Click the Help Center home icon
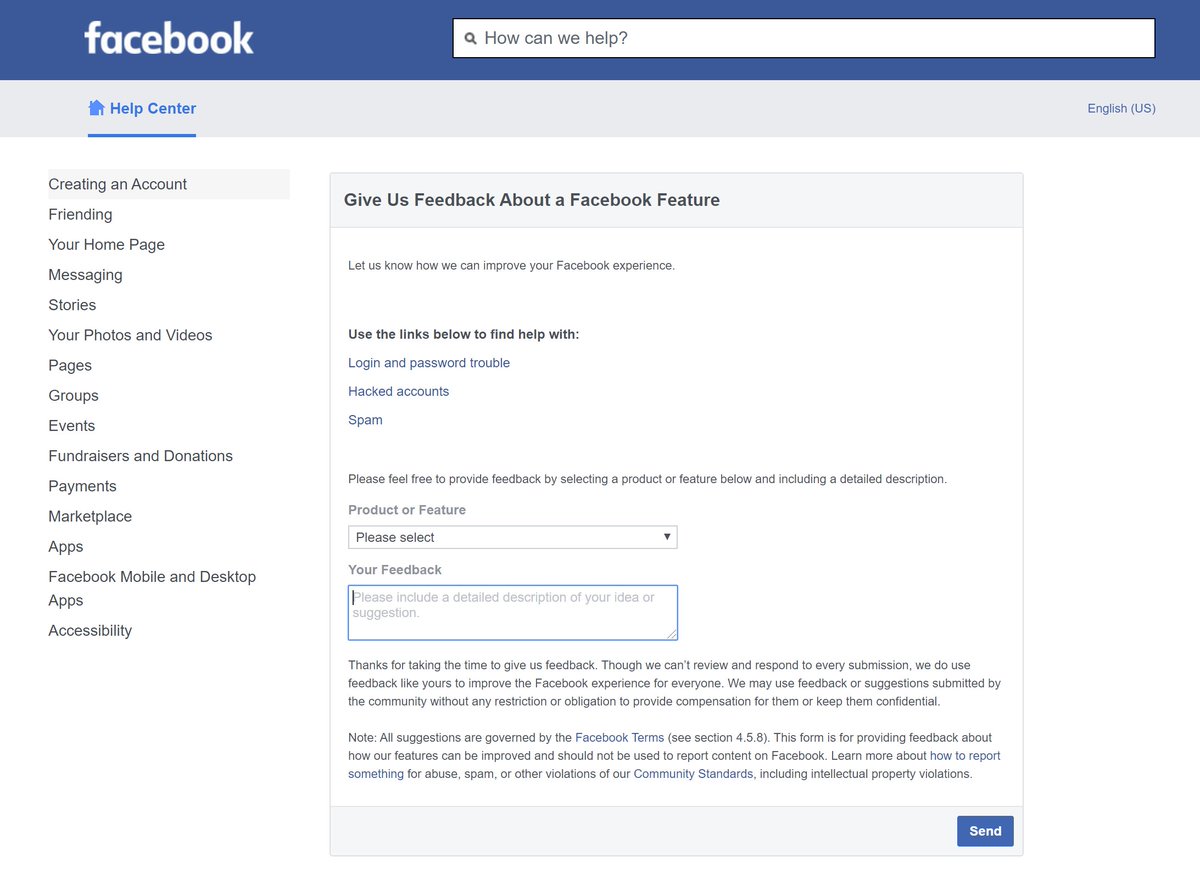 click(97, 108)
